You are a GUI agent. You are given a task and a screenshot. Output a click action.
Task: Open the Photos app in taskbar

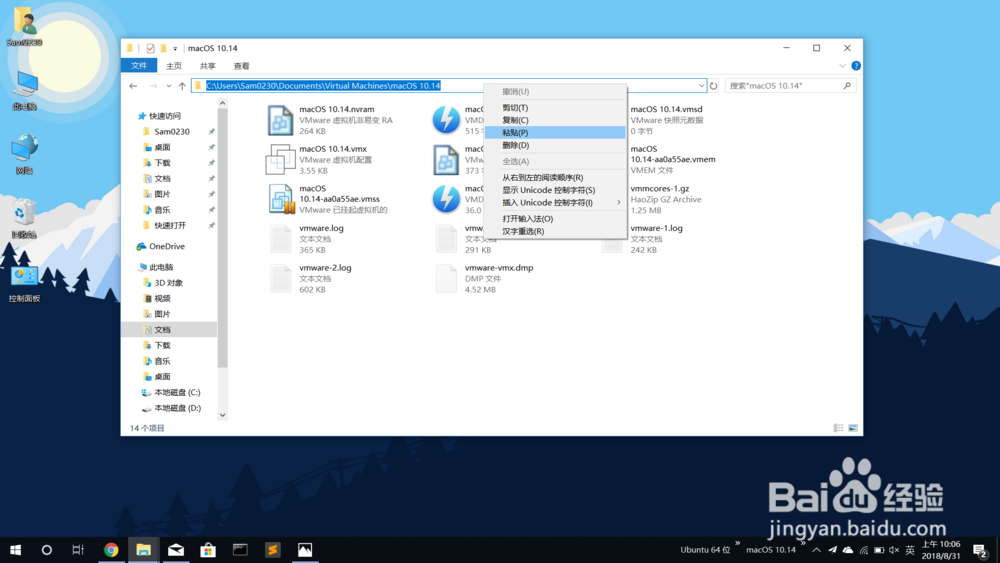[305, 550]
